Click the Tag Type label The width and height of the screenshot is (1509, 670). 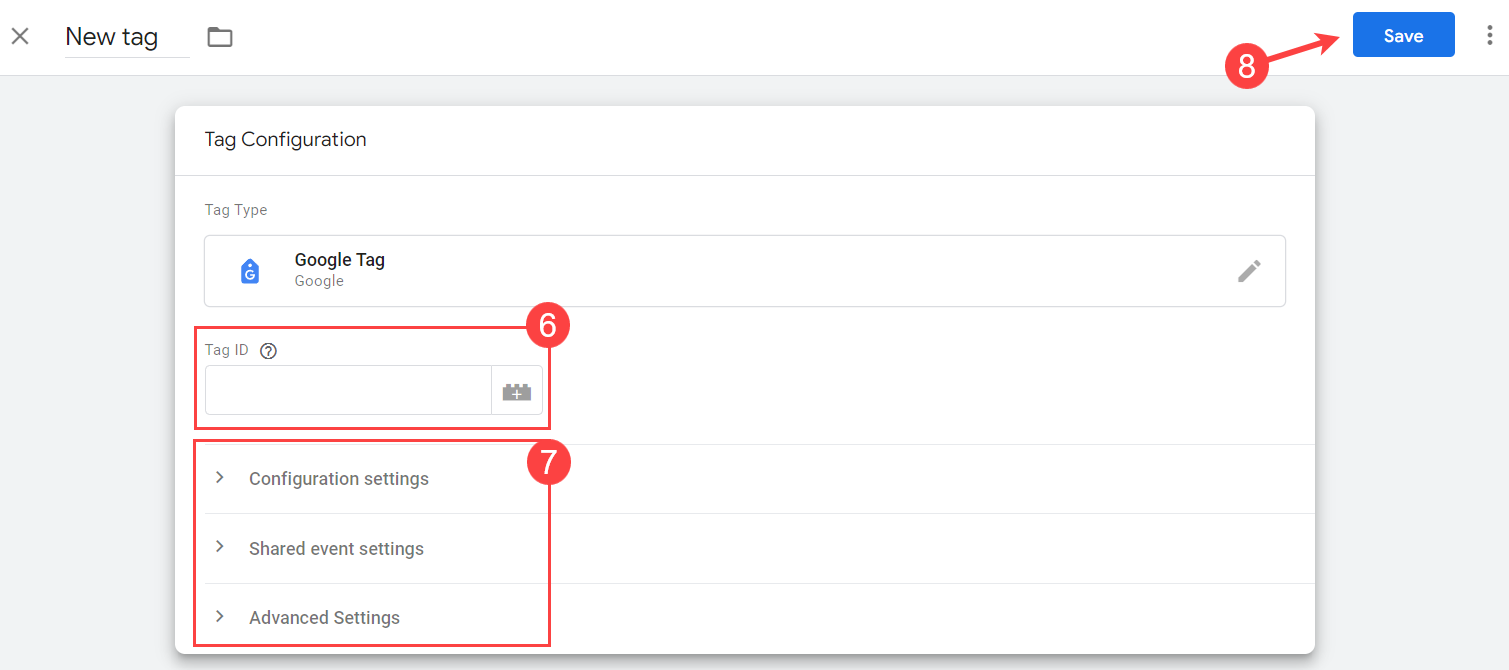click(x=236, y=210)
